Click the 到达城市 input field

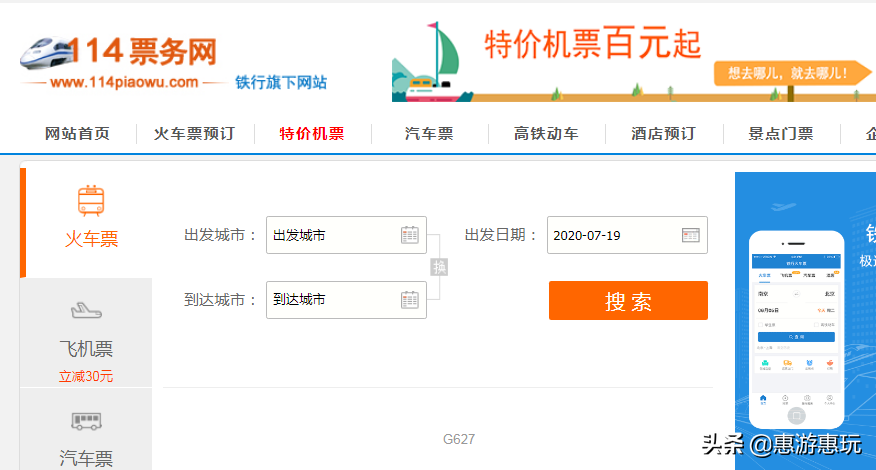pyautogui.click(x=334, y=299)
